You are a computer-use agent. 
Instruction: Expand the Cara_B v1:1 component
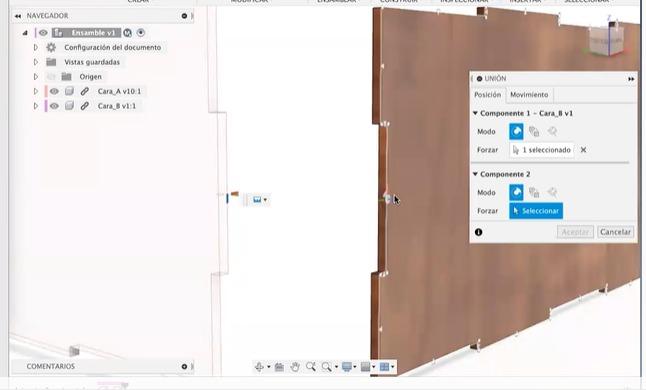pos(36,106)
